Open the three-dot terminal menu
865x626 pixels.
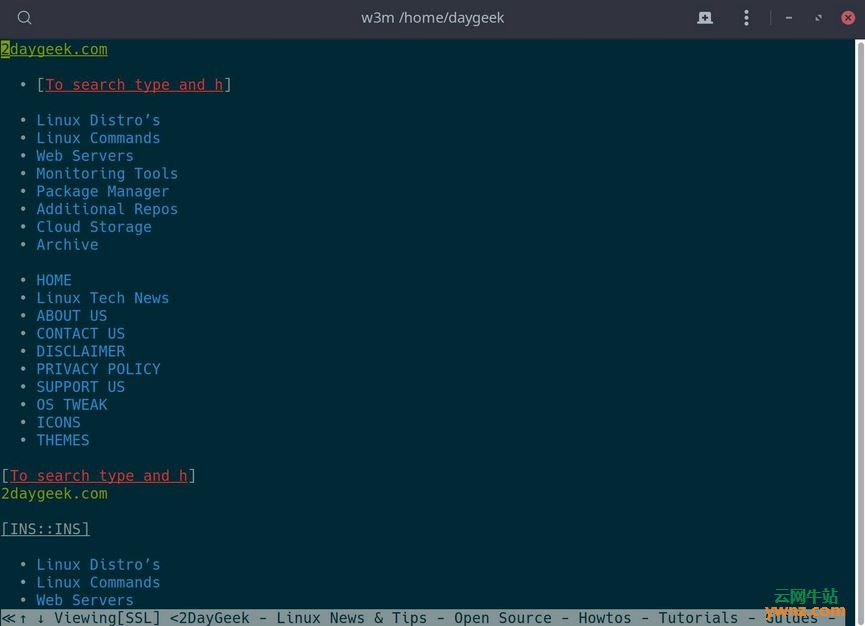point(746,18)
